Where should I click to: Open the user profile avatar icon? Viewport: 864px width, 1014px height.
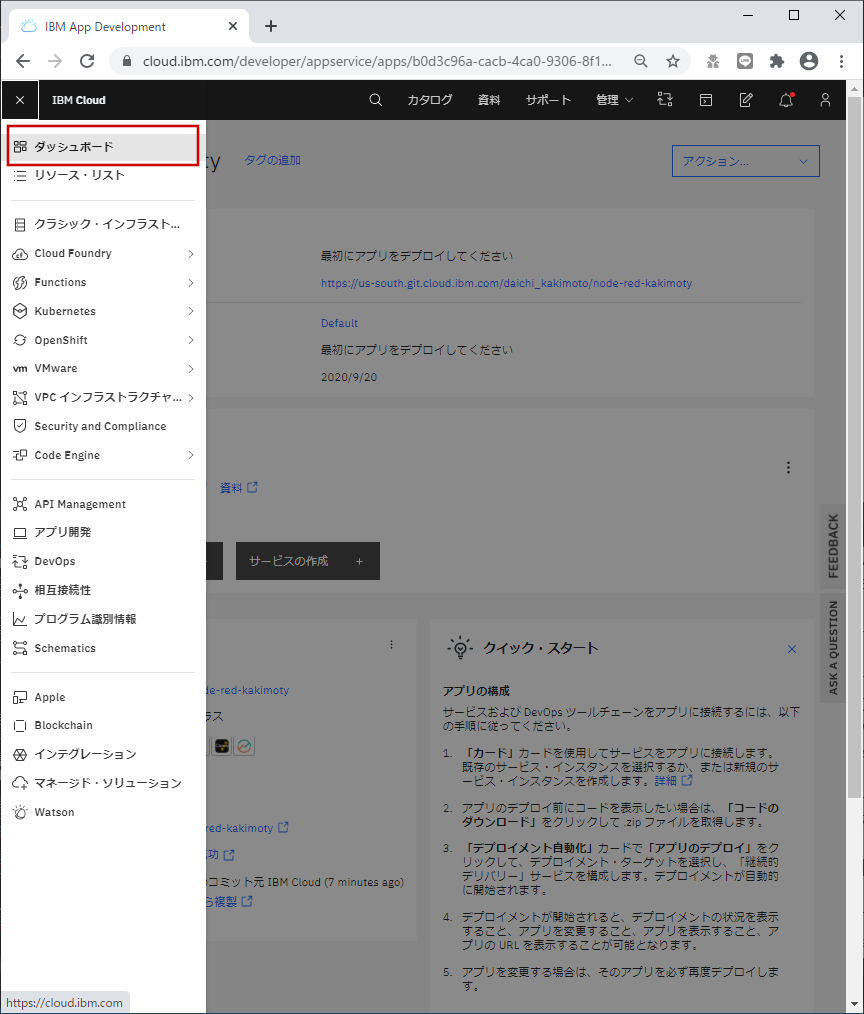tap(825, 100)
